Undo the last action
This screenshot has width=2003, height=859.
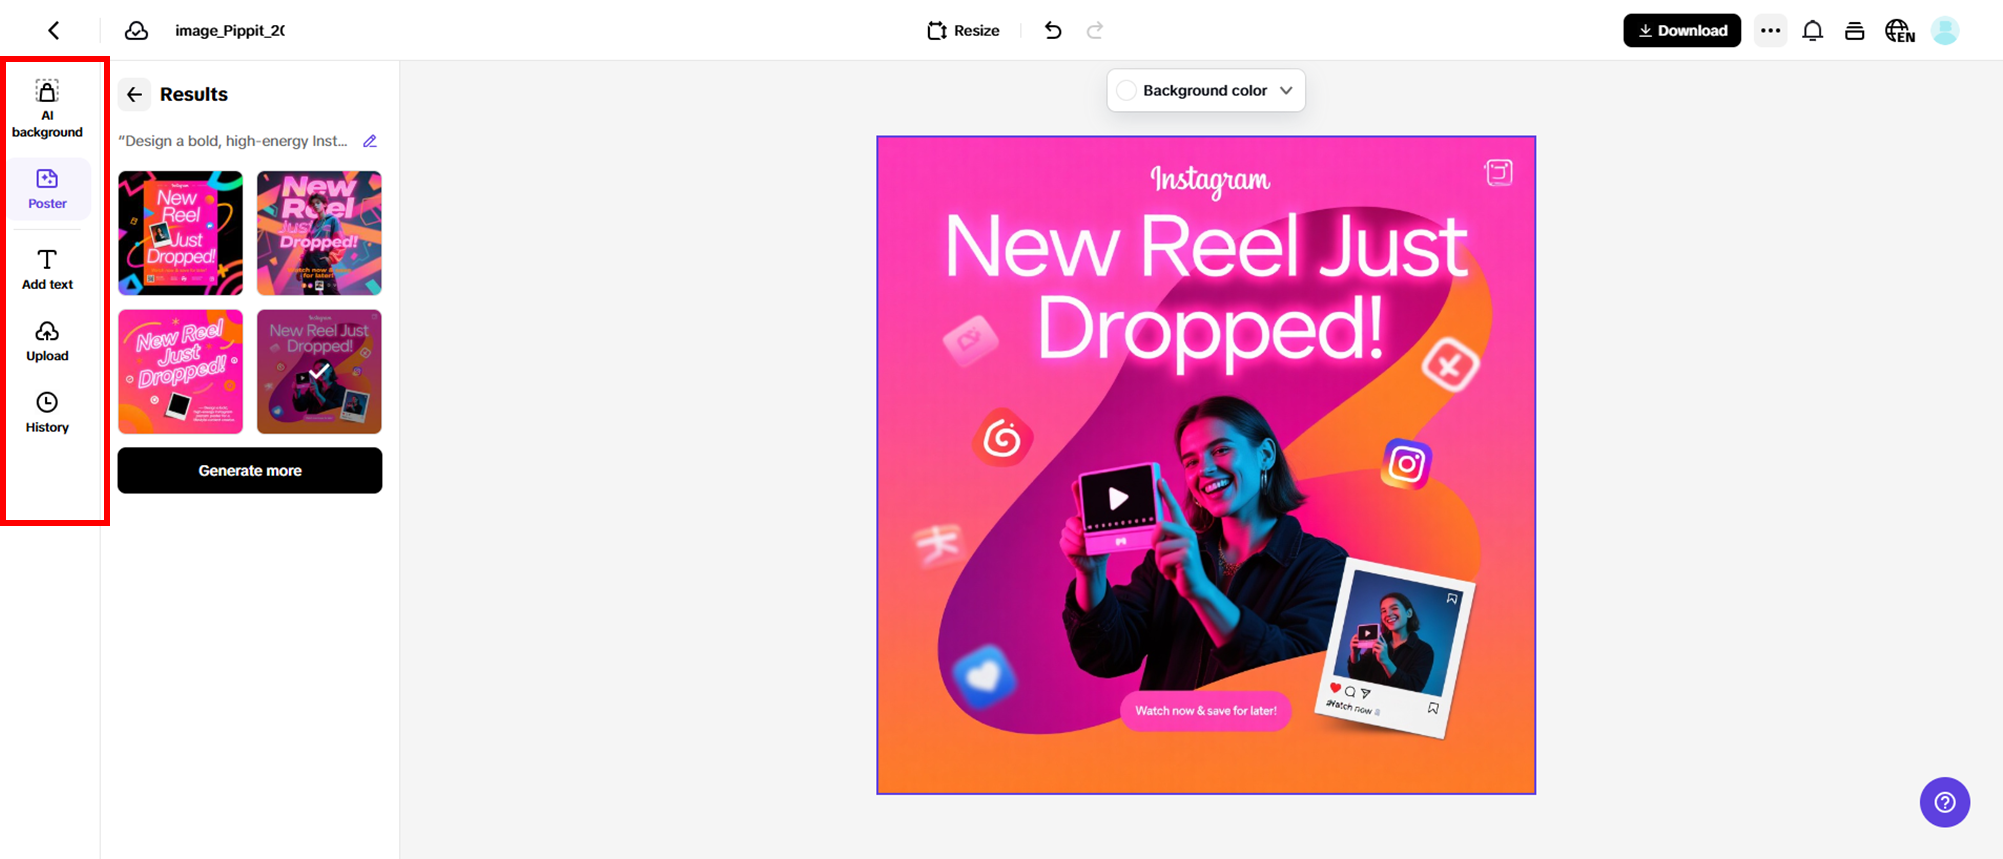[1053, 31]
